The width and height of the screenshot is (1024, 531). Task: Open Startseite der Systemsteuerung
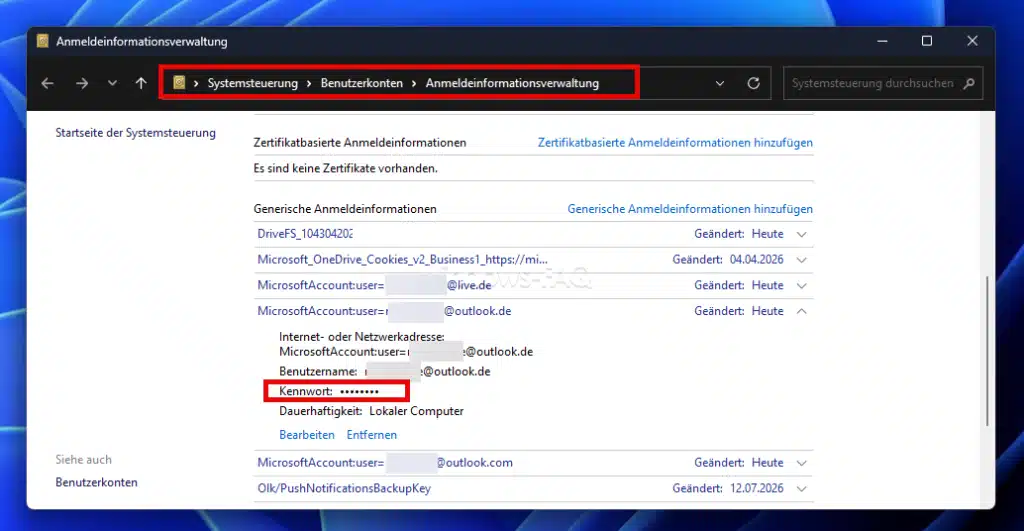[135, 133]
